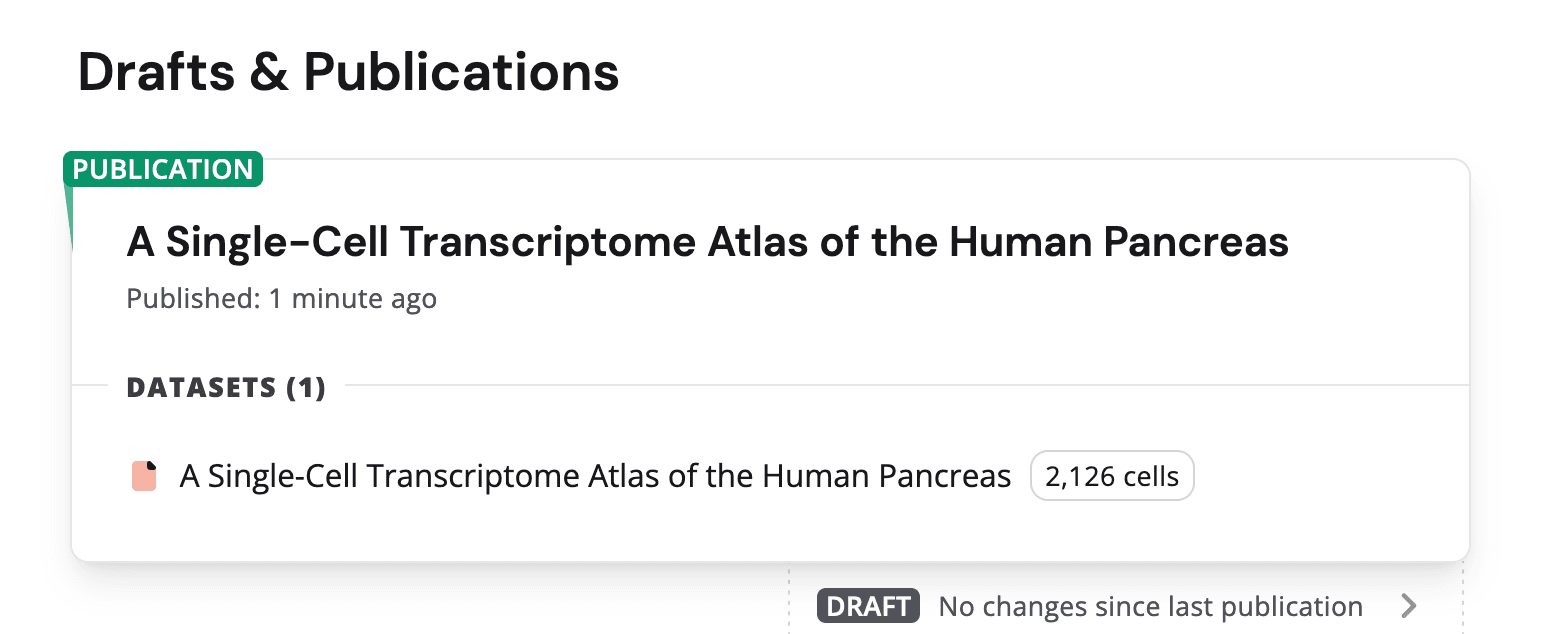
Task: Click the '(1)' count in DATASETS header
Action: (x=305, y=387)
